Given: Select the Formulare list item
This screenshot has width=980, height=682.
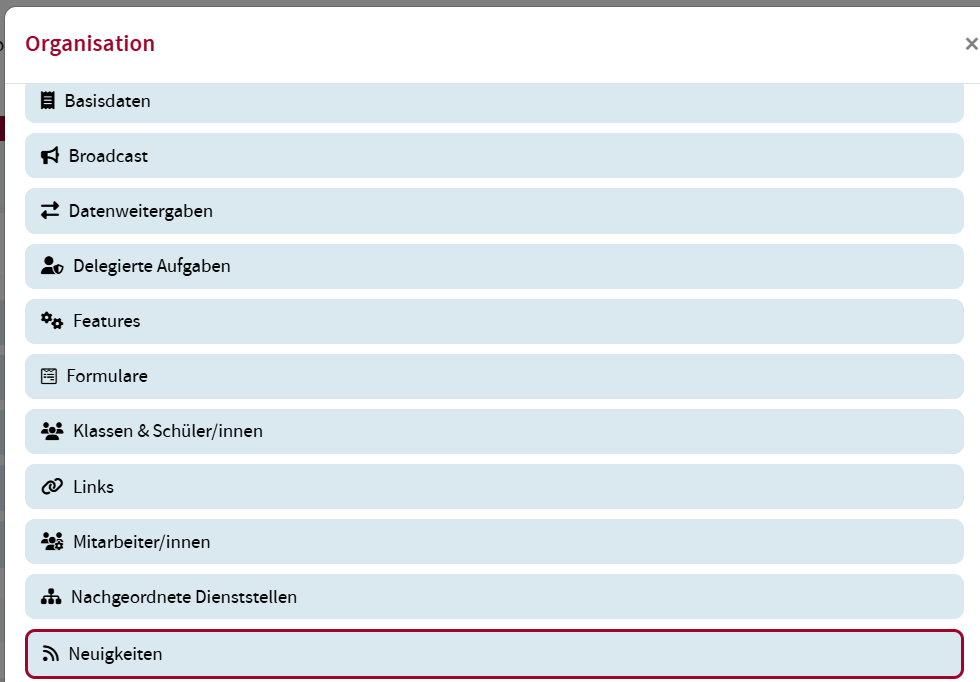Looking at the screenshot, I should [x=494, y=376].
